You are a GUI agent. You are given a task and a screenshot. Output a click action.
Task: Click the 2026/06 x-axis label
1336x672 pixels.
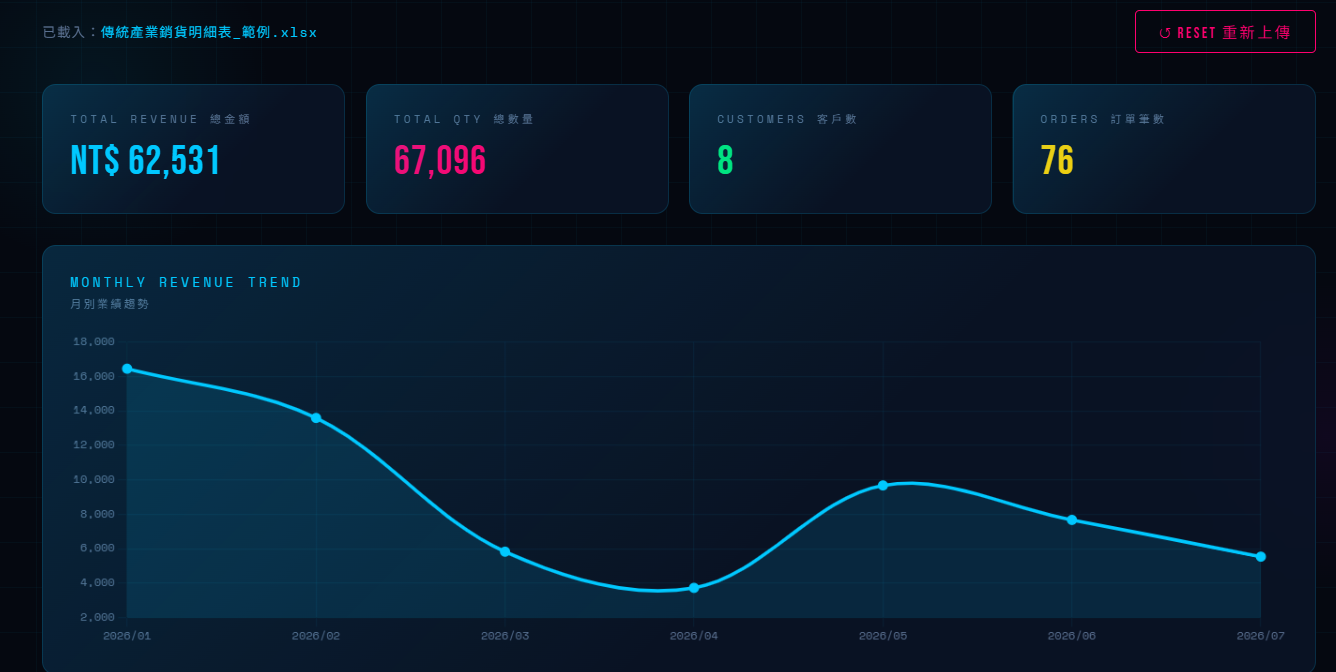click(1072, 636)
